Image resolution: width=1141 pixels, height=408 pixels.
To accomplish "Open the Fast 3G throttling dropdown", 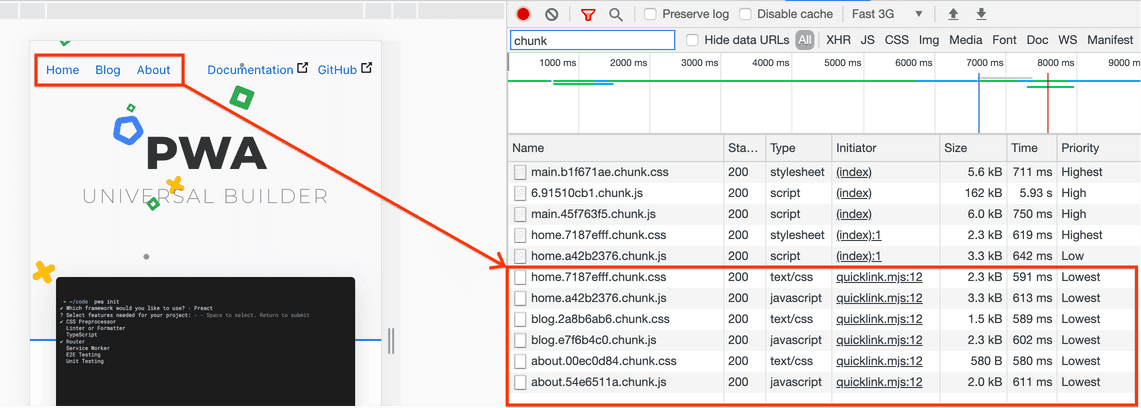I will (886, 14).
